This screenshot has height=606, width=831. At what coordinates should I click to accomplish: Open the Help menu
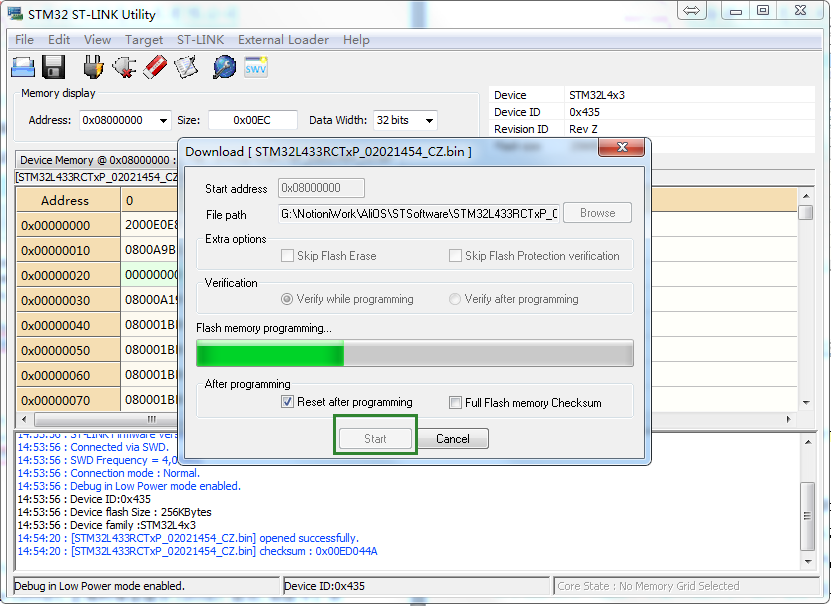click(356, 40)
